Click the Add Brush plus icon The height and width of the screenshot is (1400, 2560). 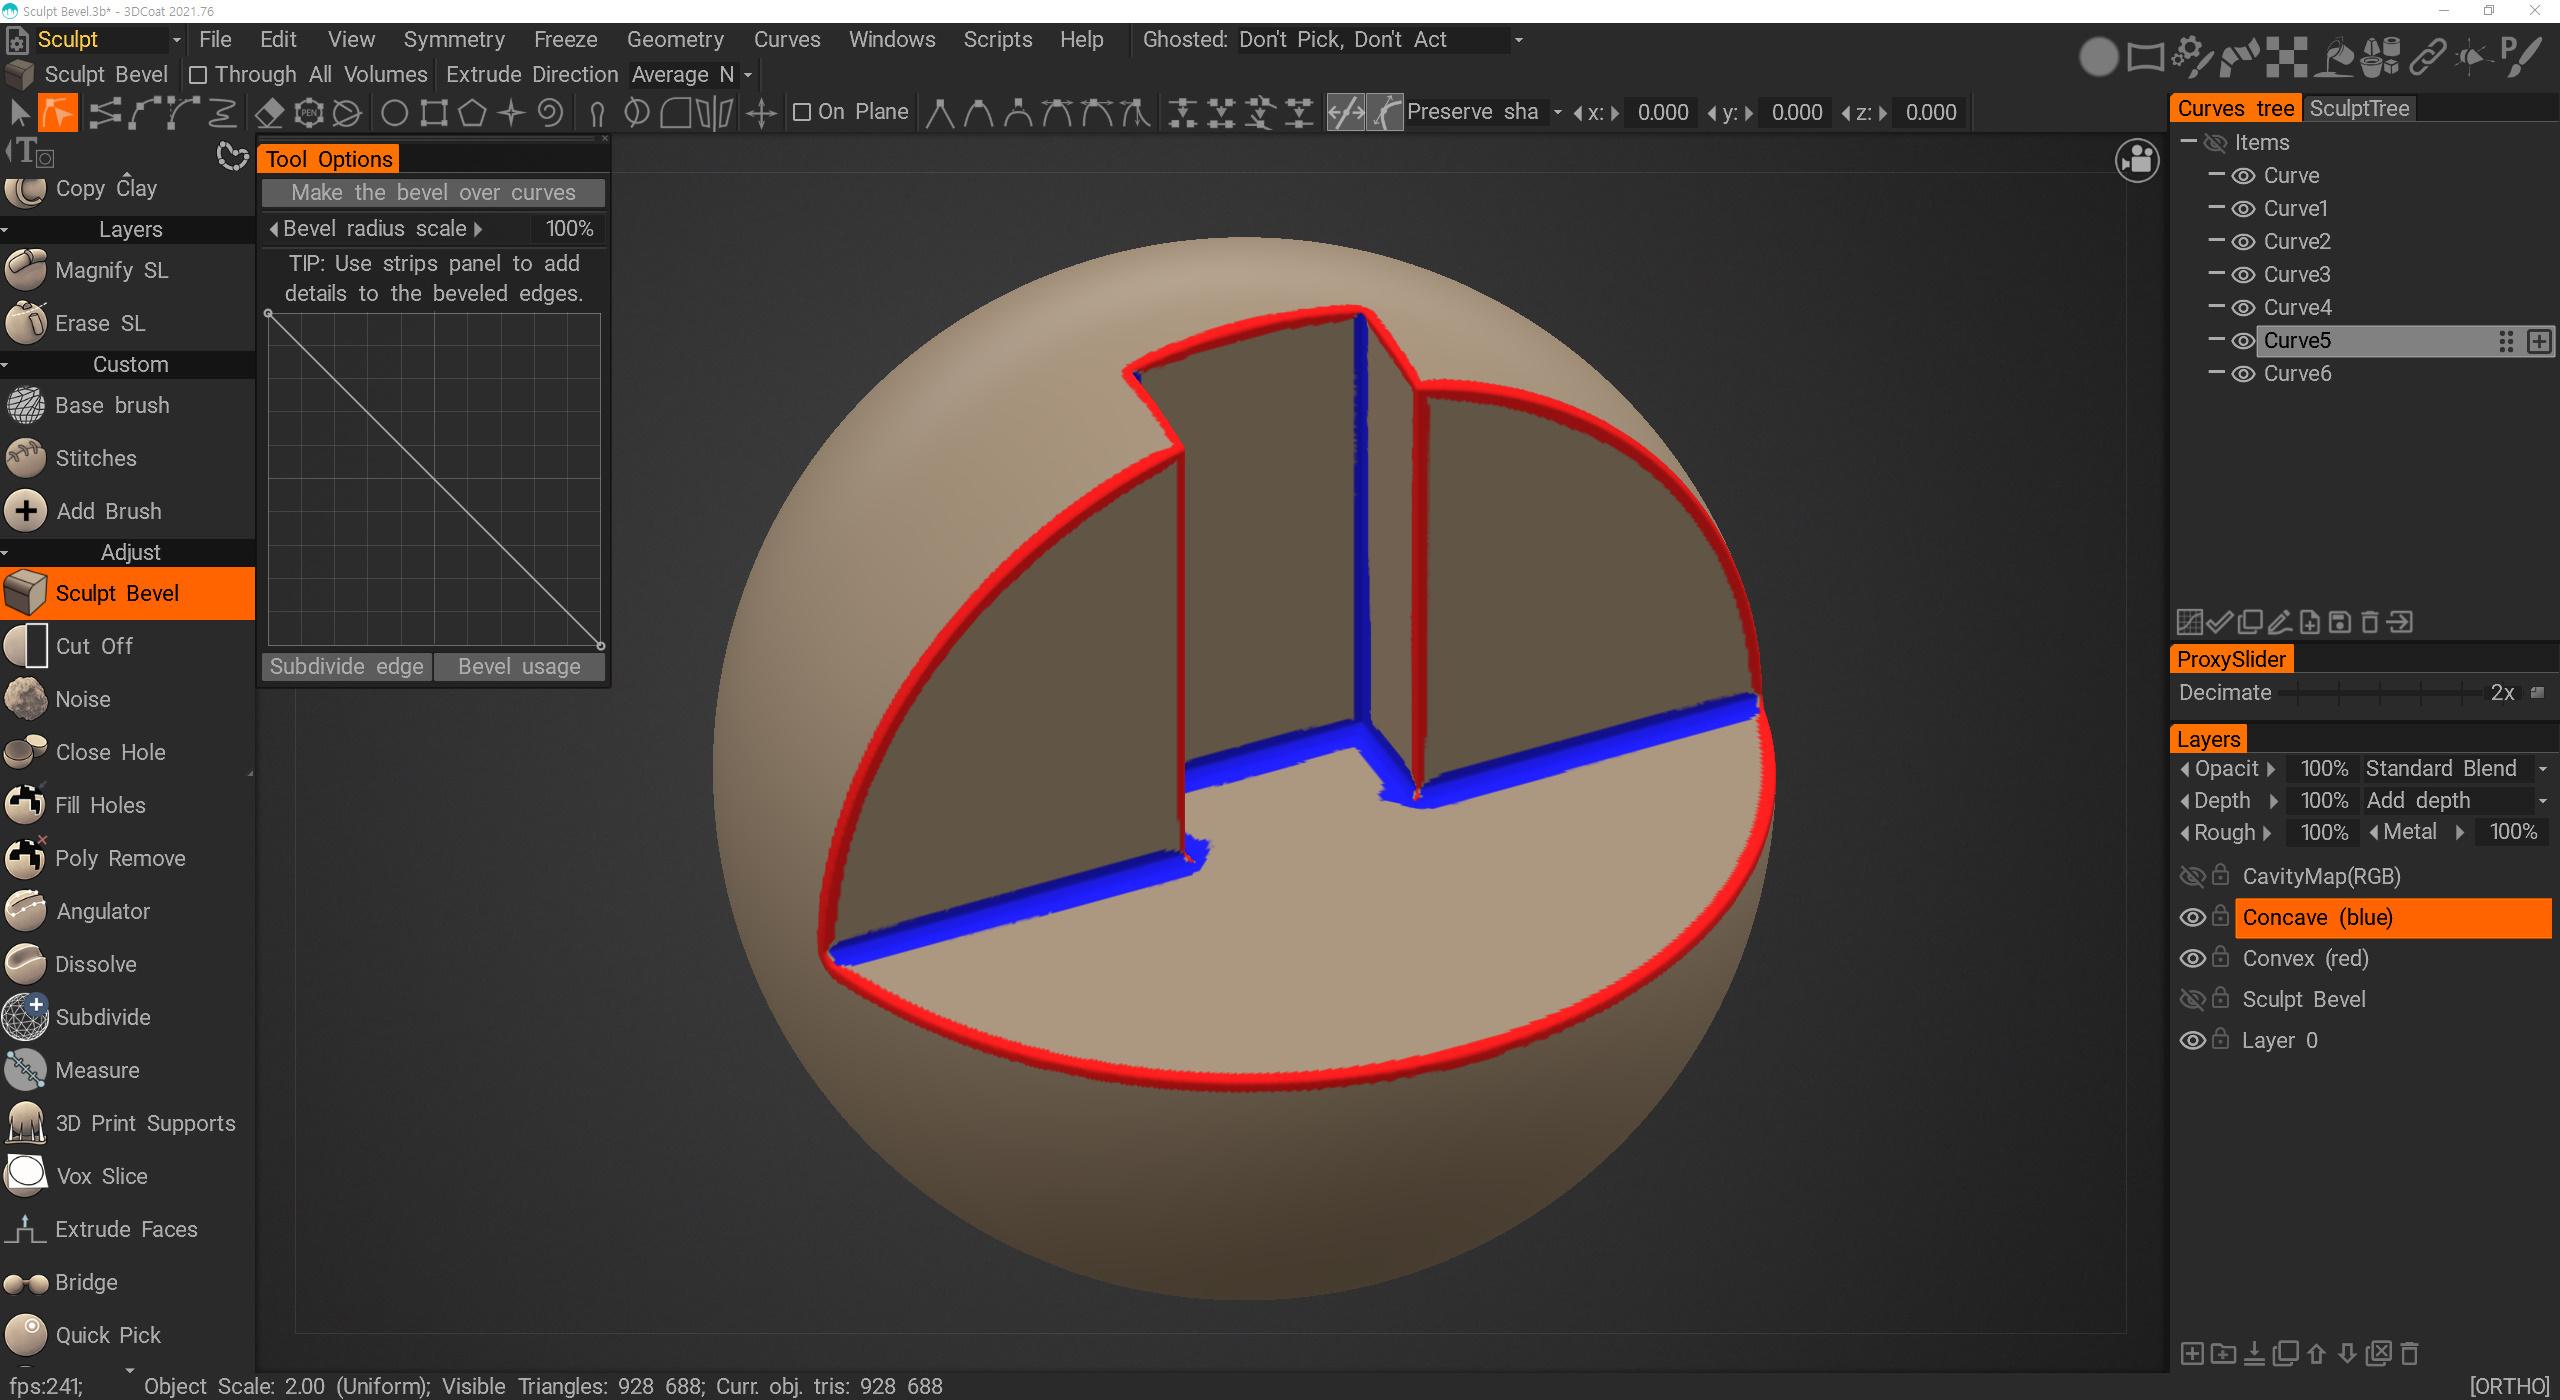pyautogui.click(x=26, y=511)
